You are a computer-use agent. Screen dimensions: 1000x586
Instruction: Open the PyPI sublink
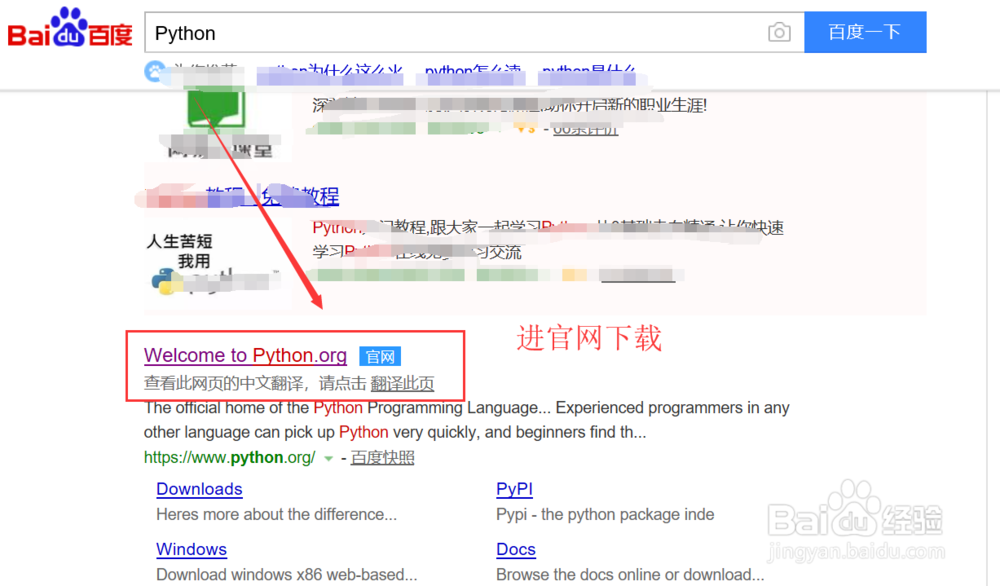click(x=514, y=489)
